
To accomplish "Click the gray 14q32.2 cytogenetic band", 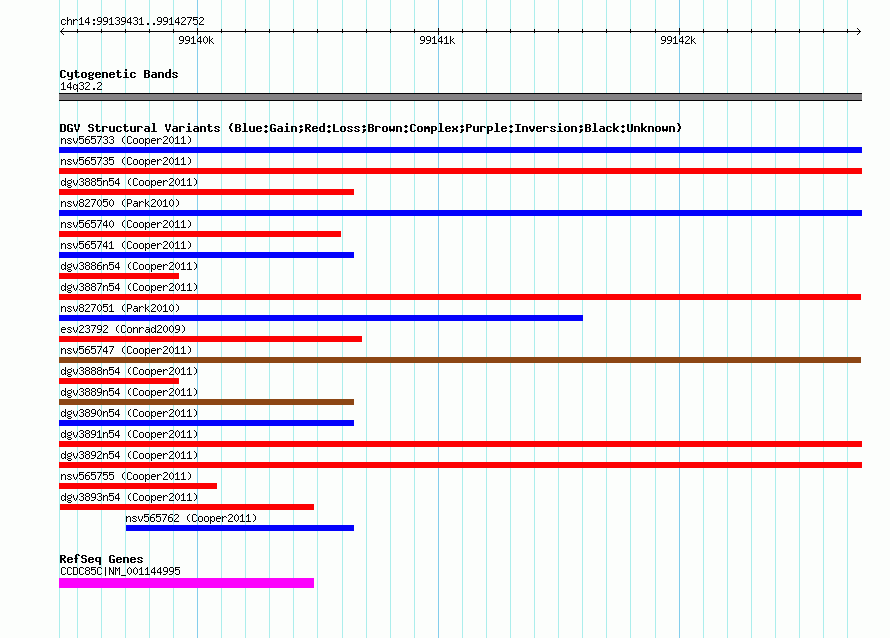I will pos(460,98).
